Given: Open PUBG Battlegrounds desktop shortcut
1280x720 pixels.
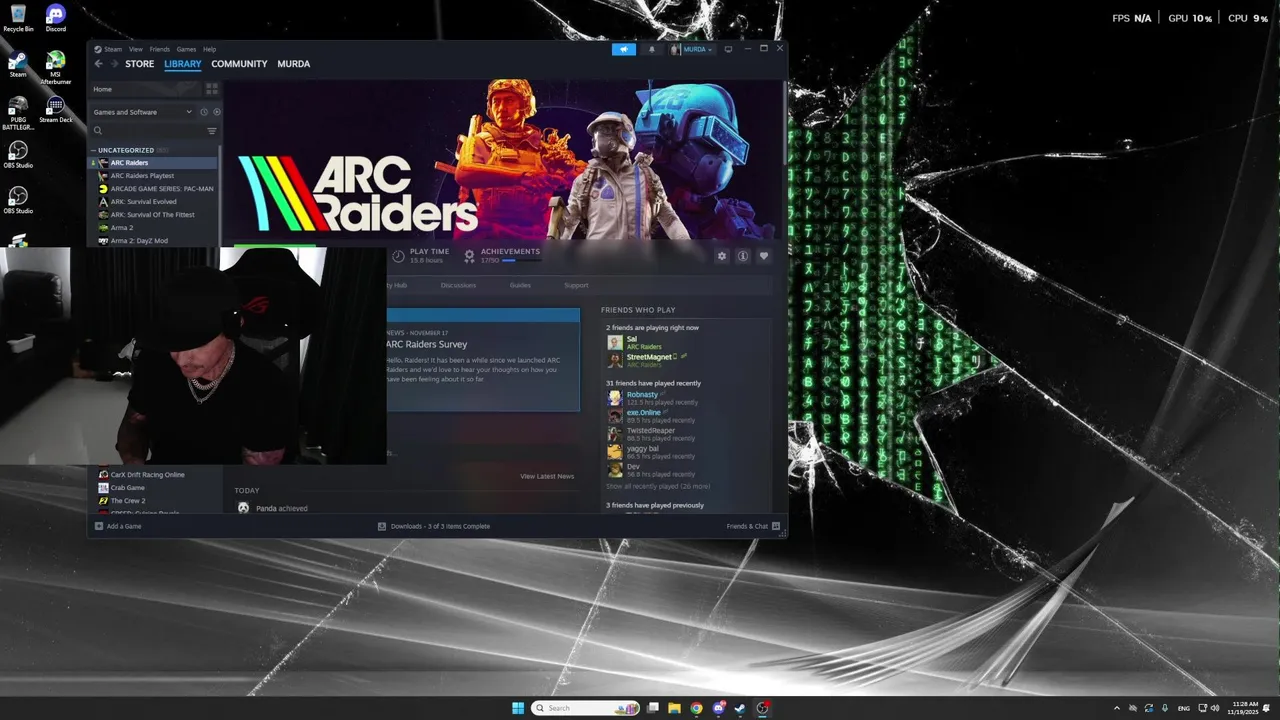Looking at the screenshot, I should point(18,113).
